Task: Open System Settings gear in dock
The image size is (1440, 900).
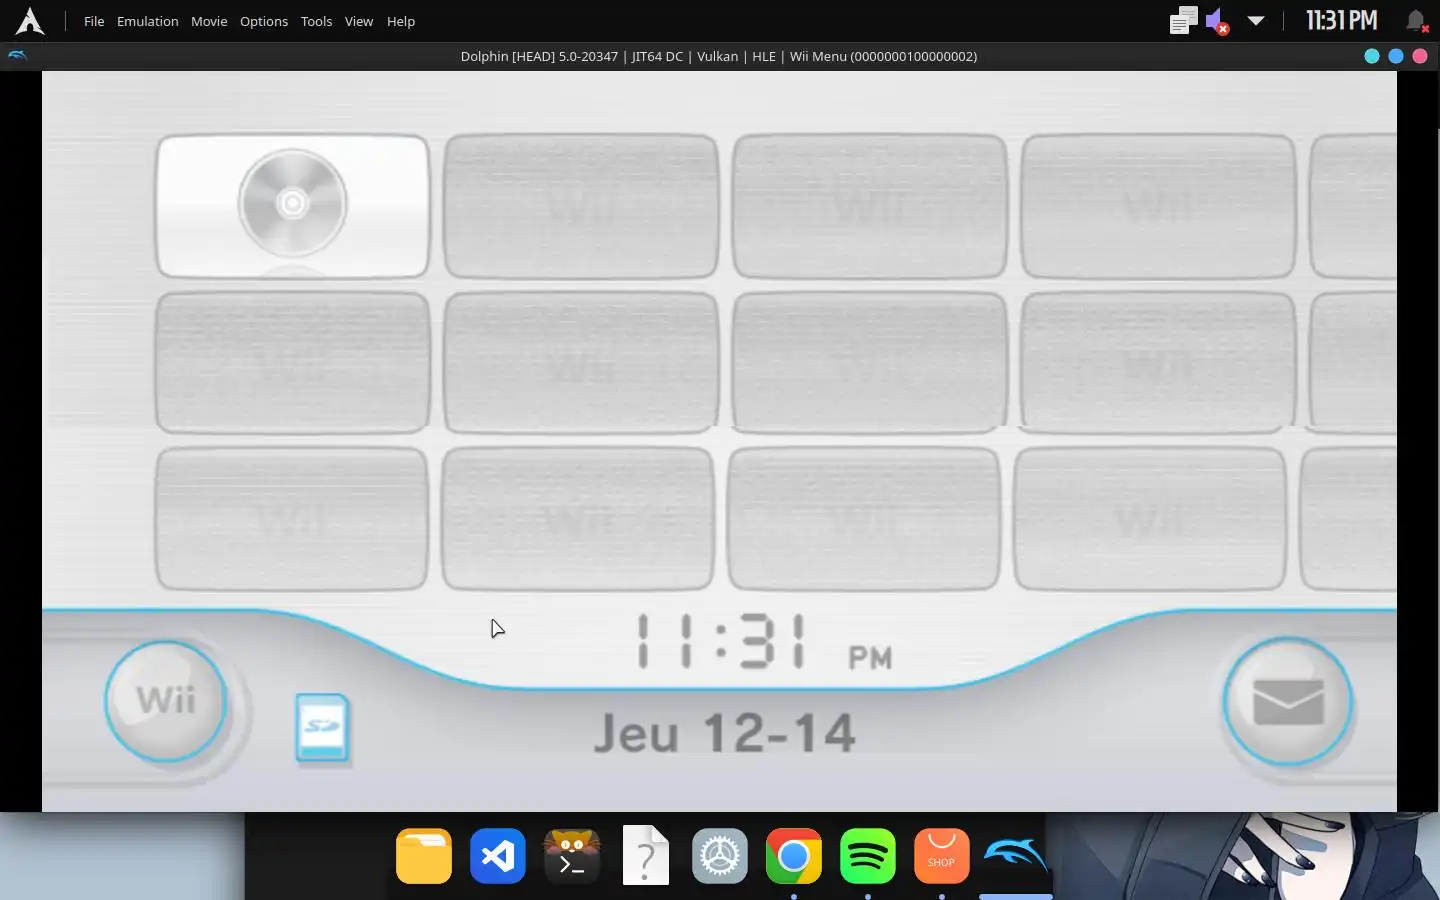Action: point(720,856)
